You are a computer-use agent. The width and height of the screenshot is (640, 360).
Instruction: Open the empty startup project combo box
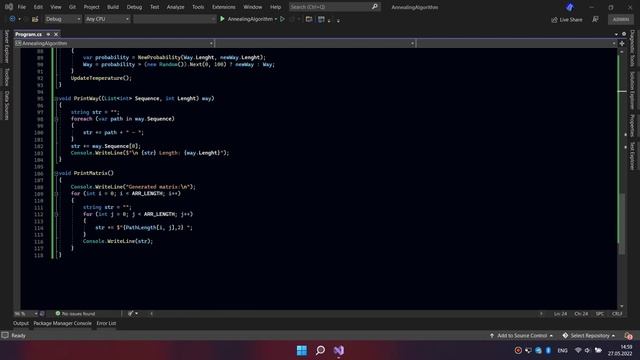(174, 19)
